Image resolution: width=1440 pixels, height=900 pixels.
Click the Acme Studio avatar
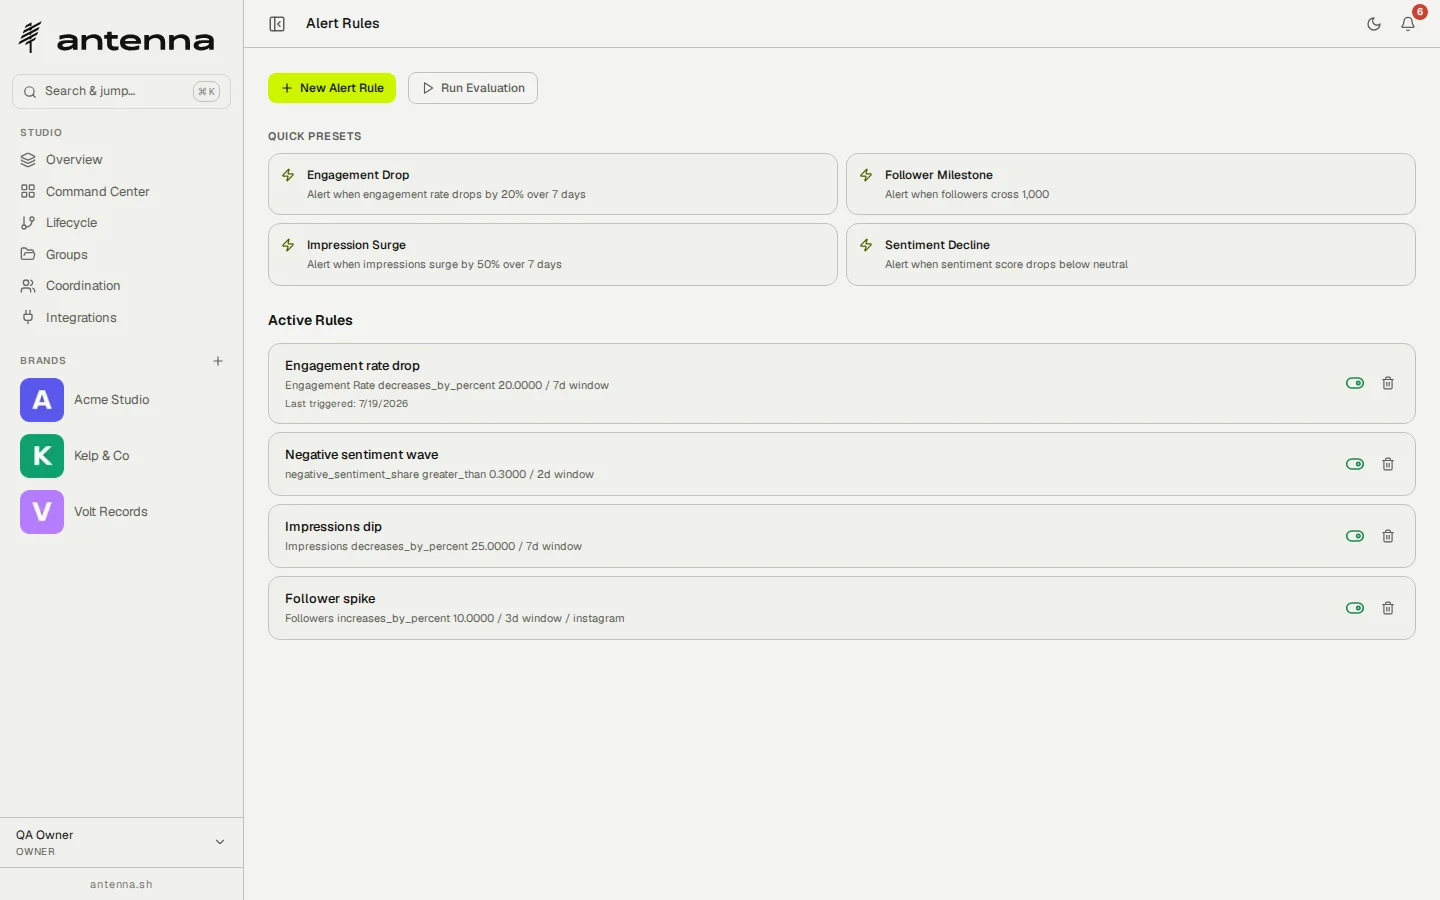point(42,400)
